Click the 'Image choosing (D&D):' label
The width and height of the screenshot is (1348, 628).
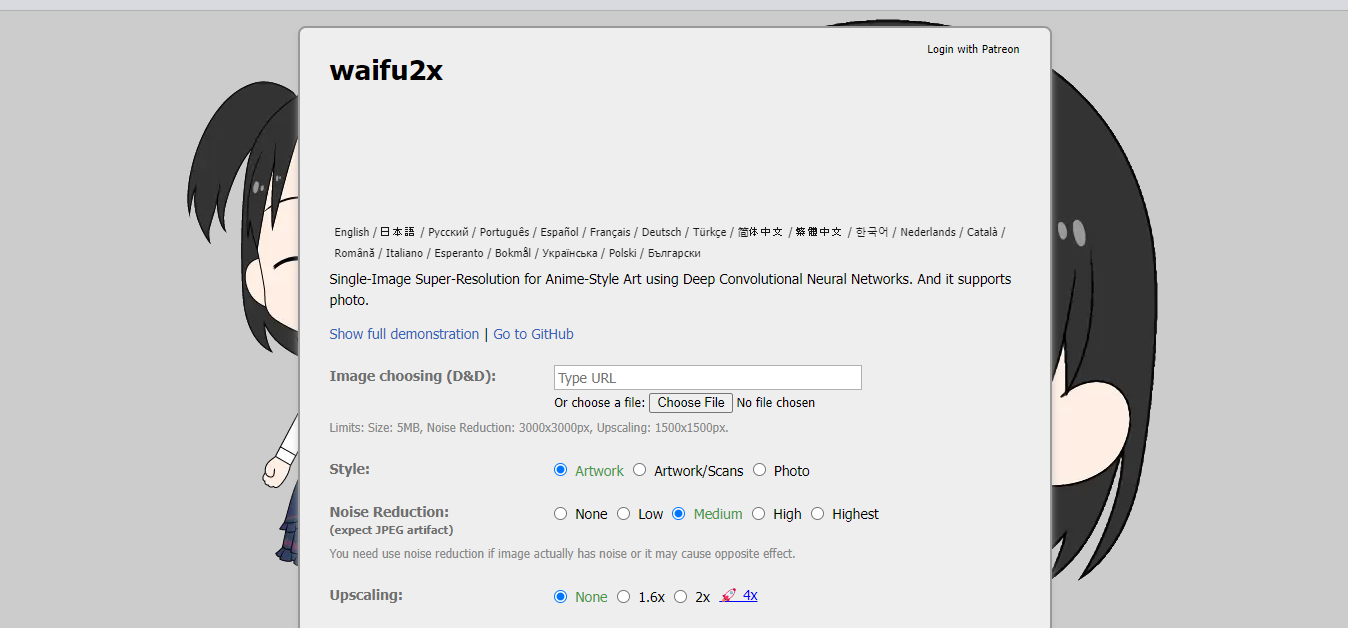point(413,376)
